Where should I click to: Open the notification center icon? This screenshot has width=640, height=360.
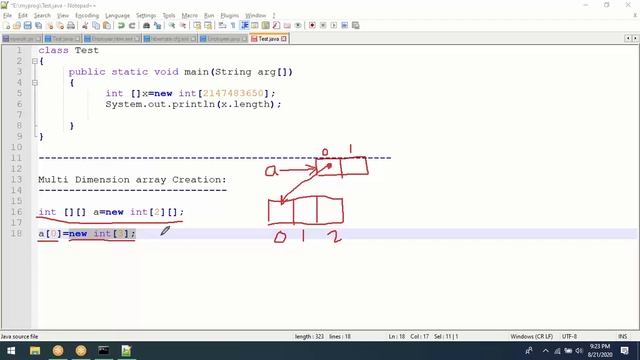pos(624,351)
